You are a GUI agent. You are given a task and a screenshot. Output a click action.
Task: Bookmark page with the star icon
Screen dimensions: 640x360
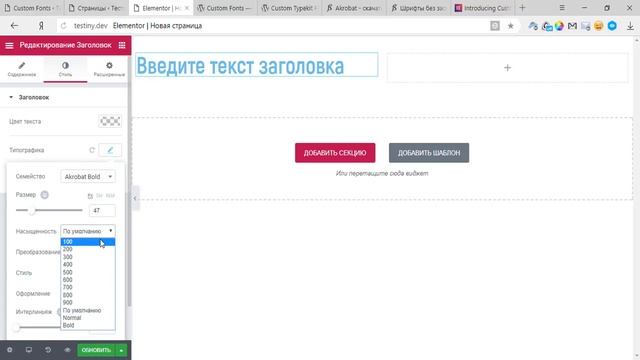point(510,26)
